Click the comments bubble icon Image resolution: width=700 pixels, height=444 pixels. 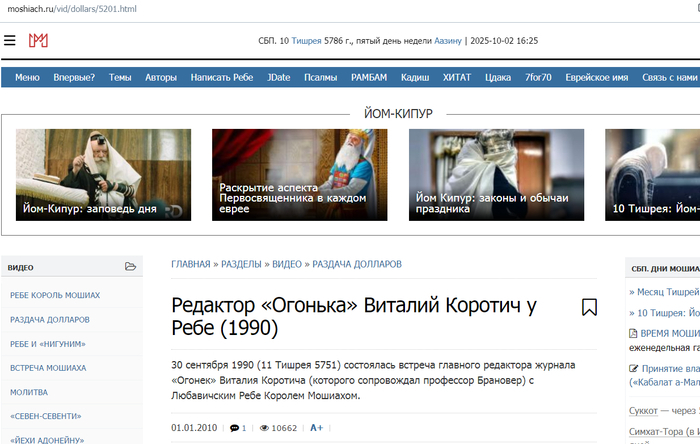[x=234, y=428]
